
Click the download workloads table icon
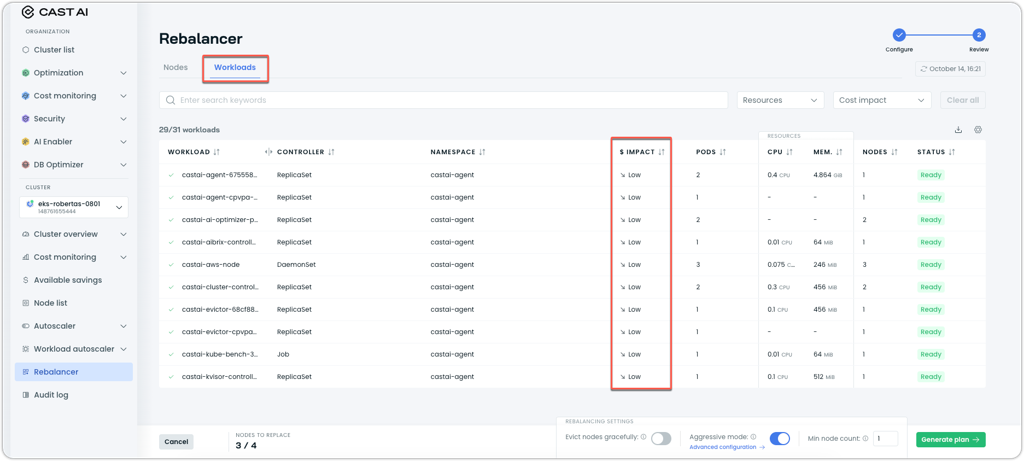point(958,129)
